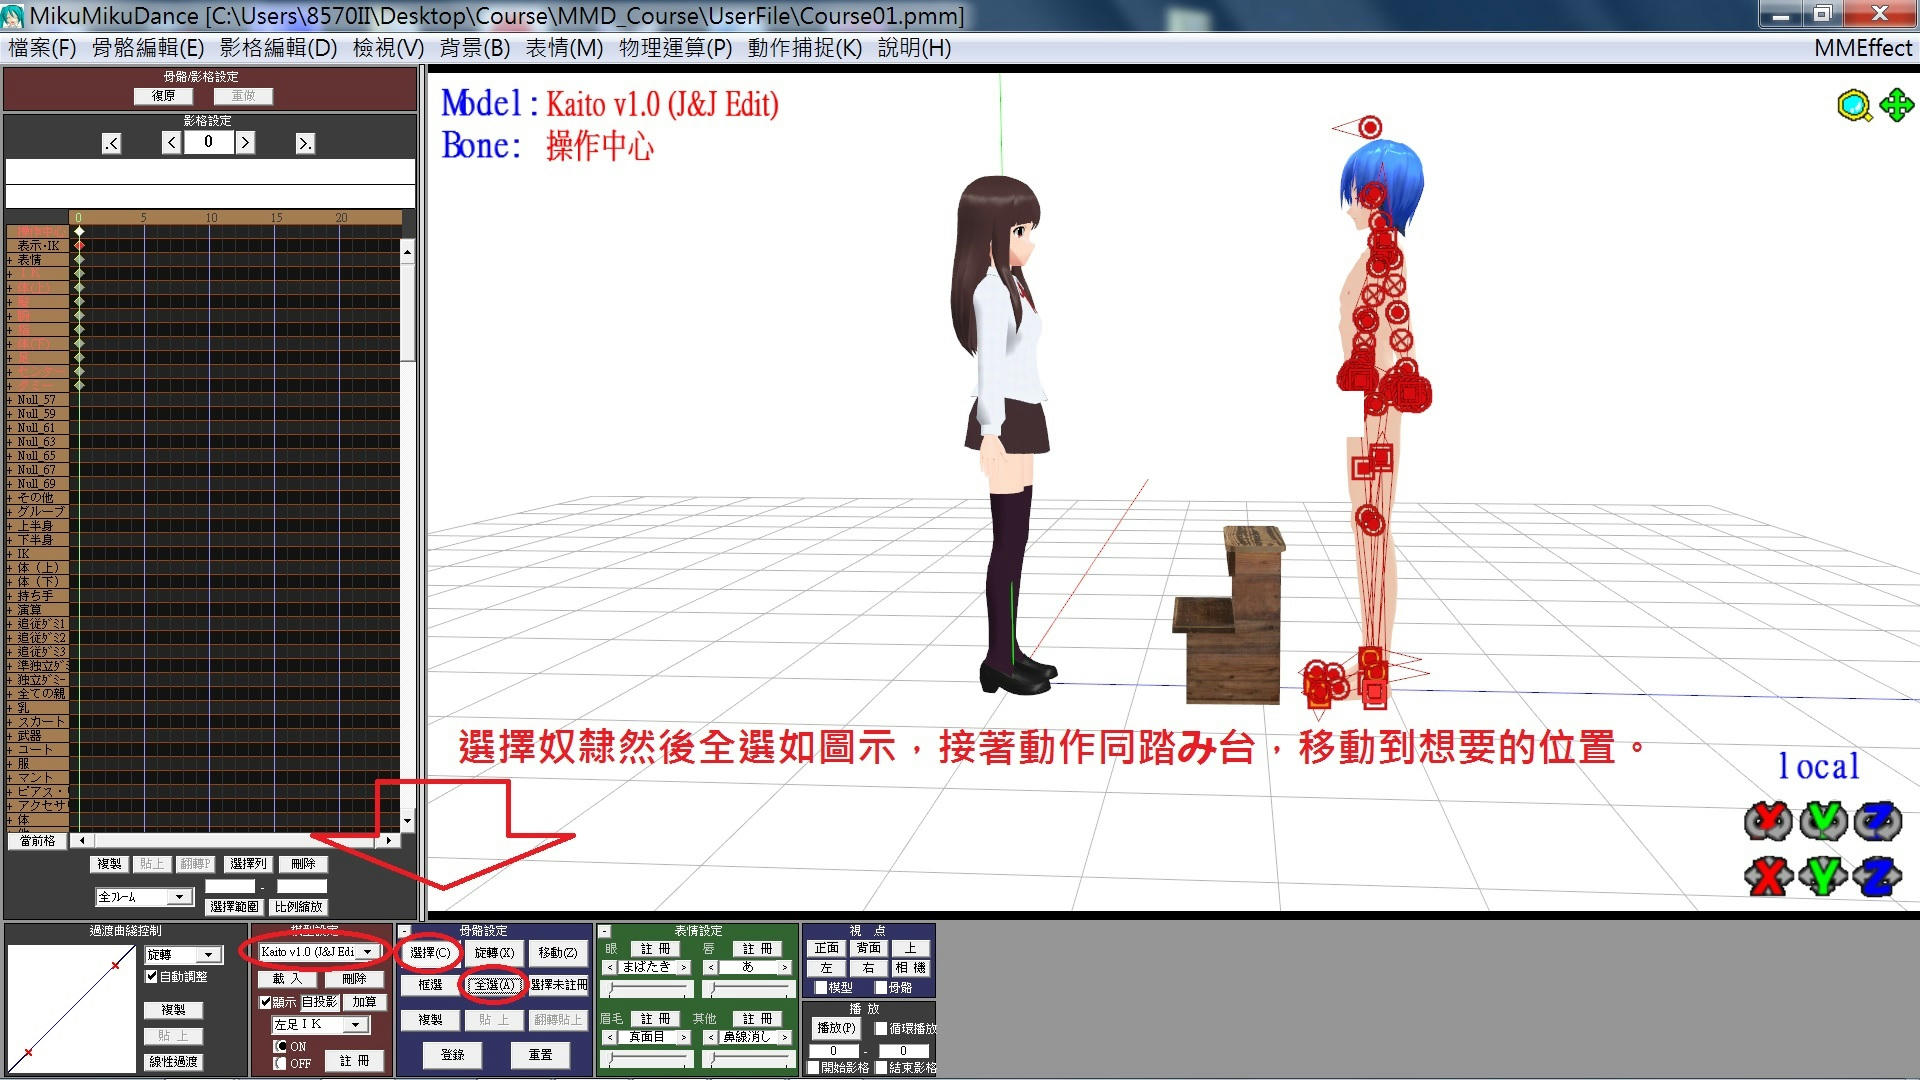Click next eyebrow morph arrow beside 真面目
Viewport: 1920px width, 1080px height.
684,1037
